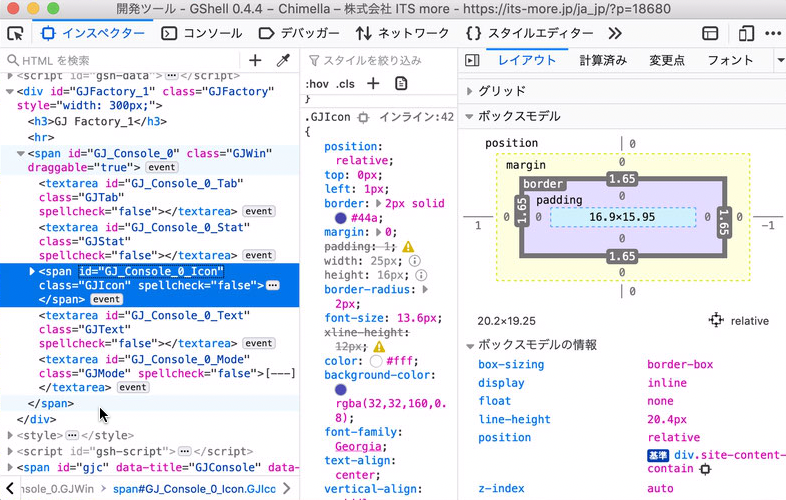786x500 pixels.
Task: Click the HTML search field
Action: click(x=120, y=61)
